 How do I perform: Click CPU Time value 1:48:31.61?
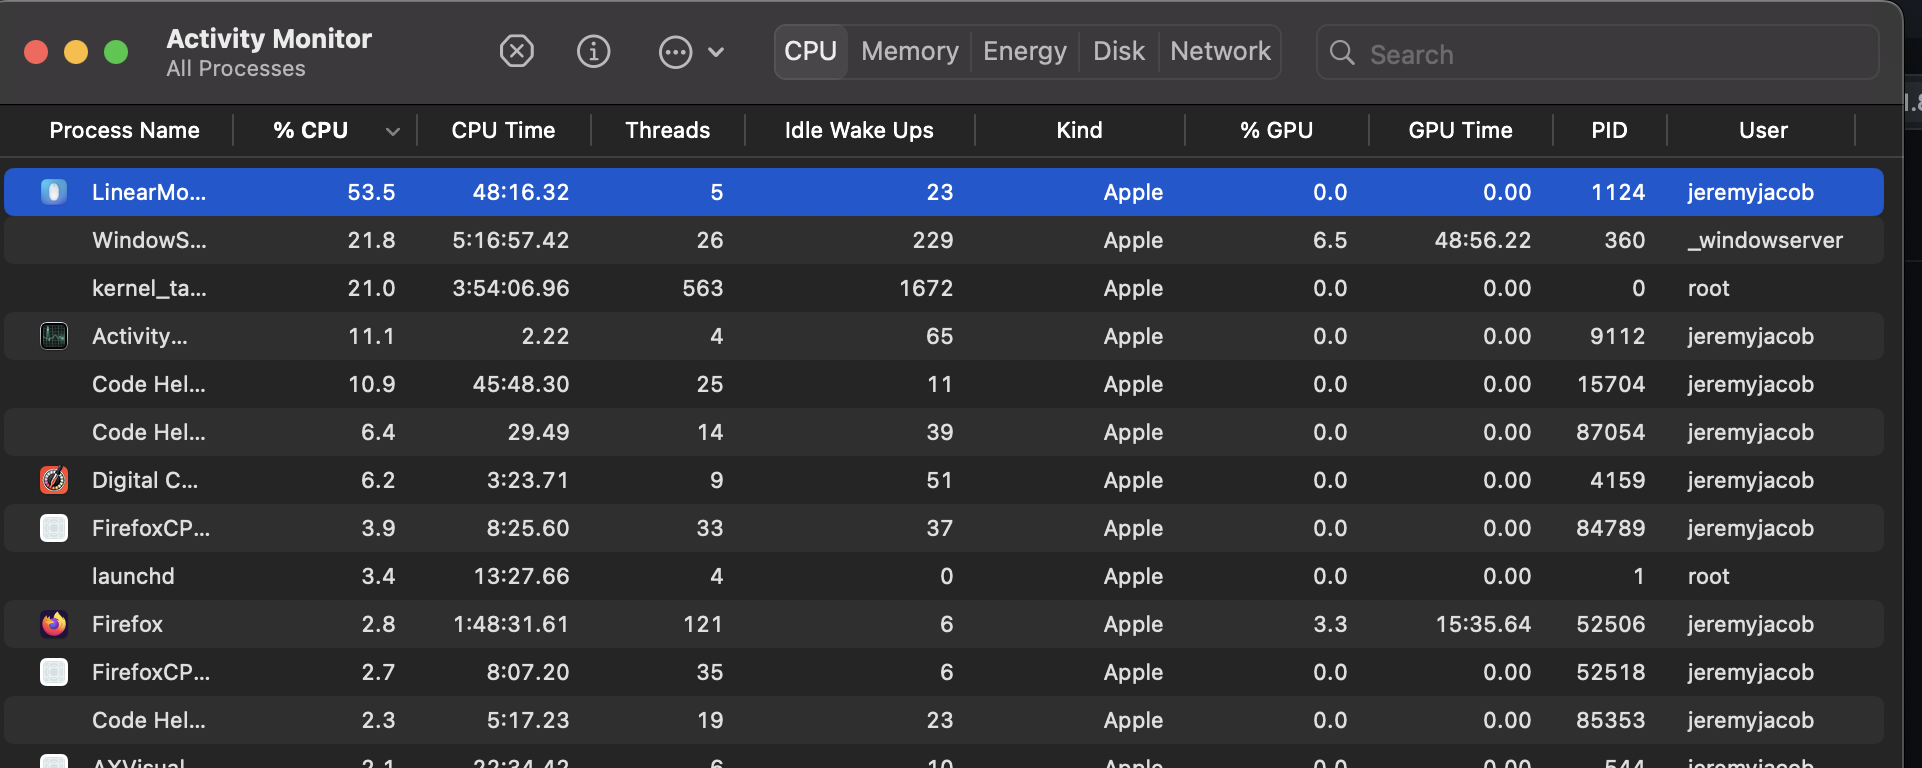(511, 624)
